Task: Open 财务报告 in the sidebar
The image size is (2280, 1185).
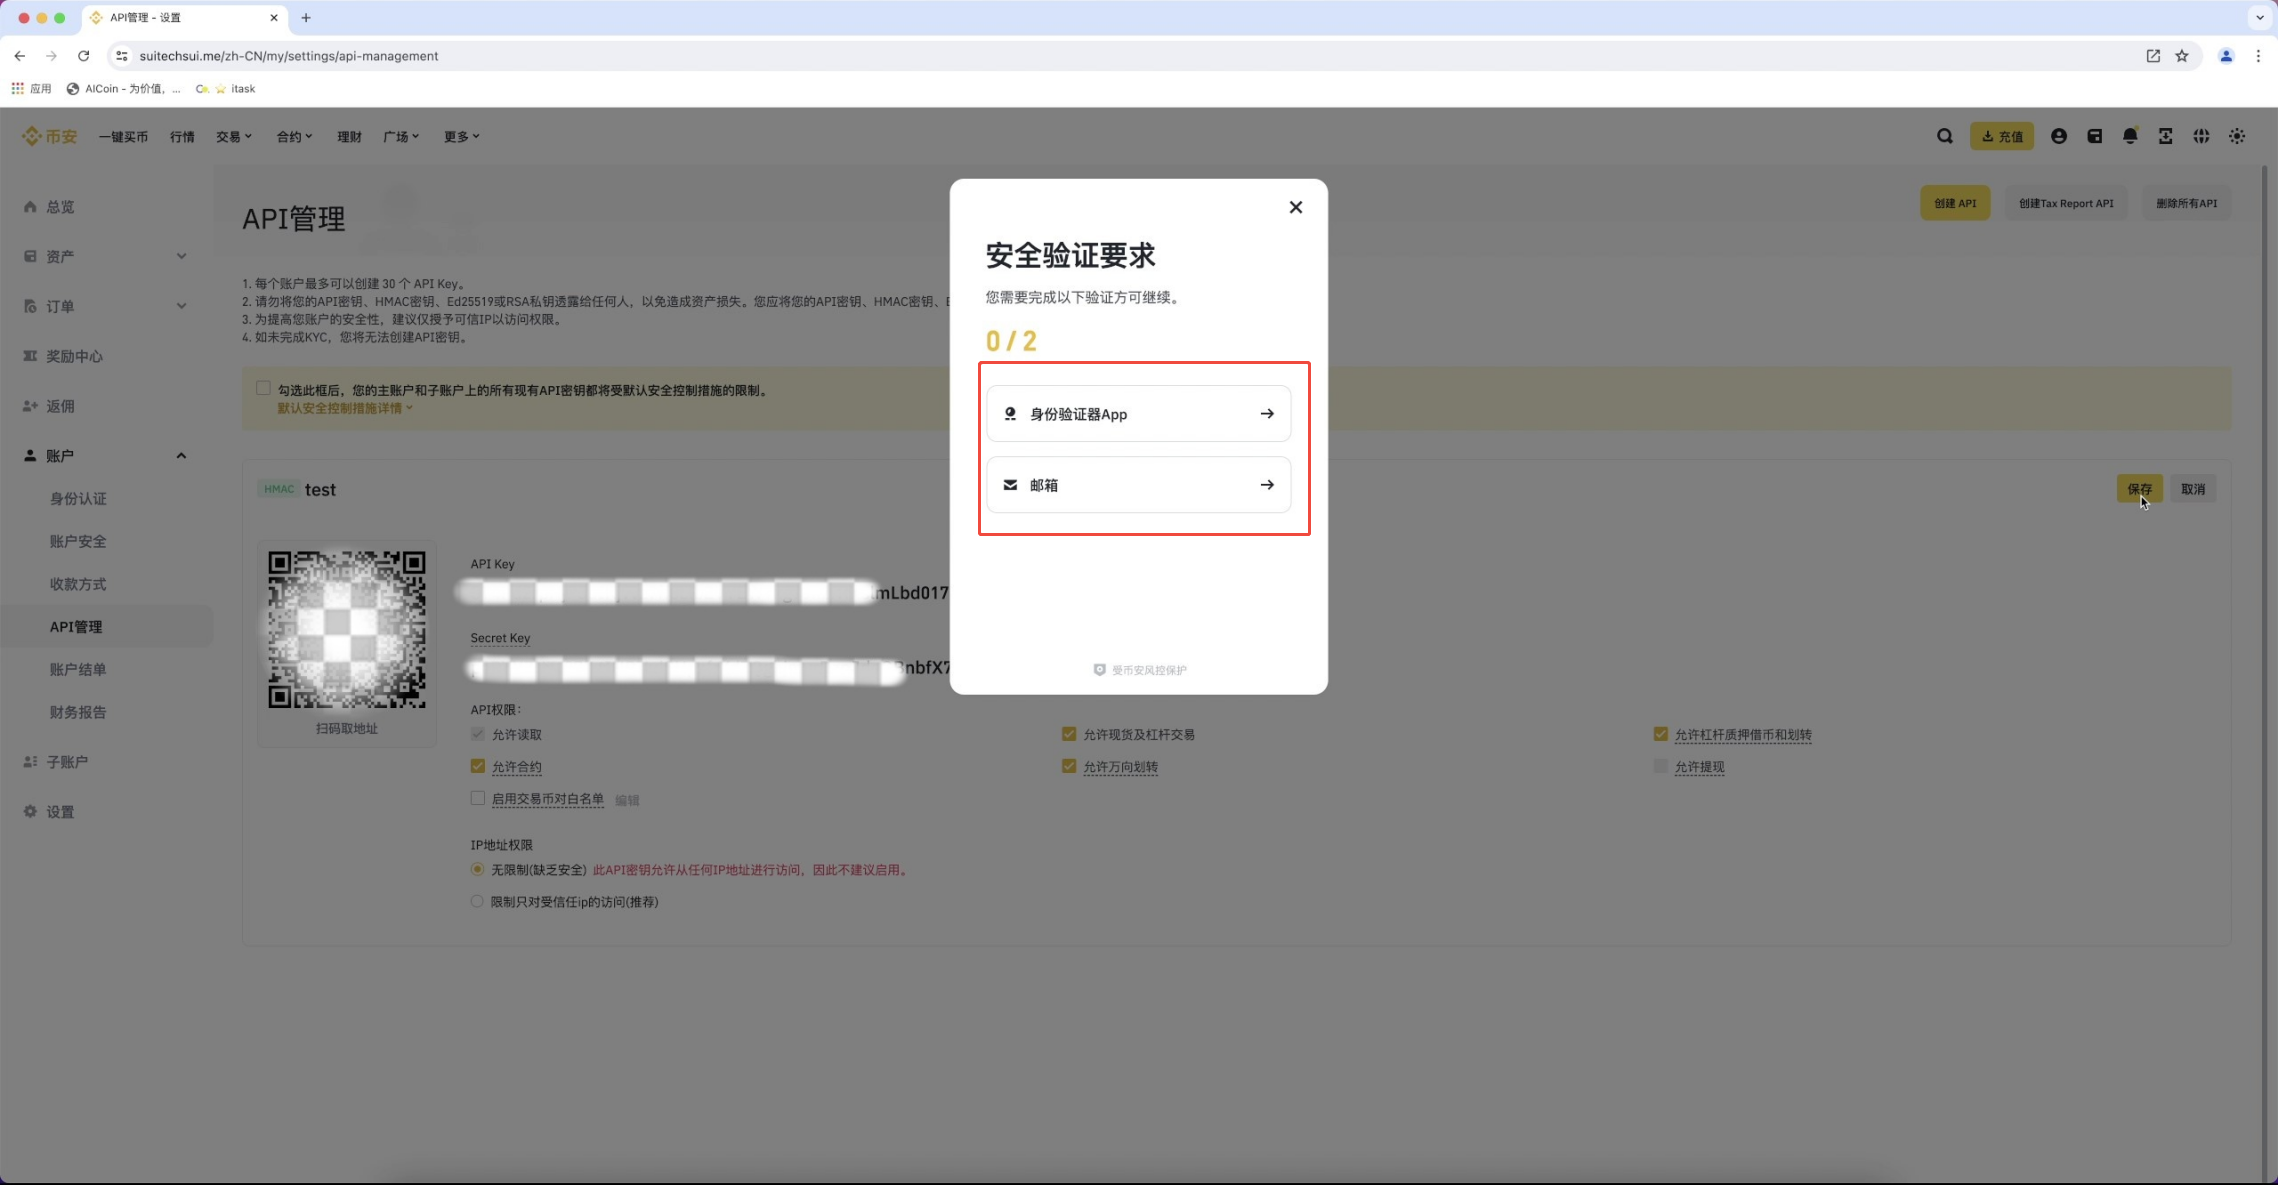Action: click(x=78, y=713)
